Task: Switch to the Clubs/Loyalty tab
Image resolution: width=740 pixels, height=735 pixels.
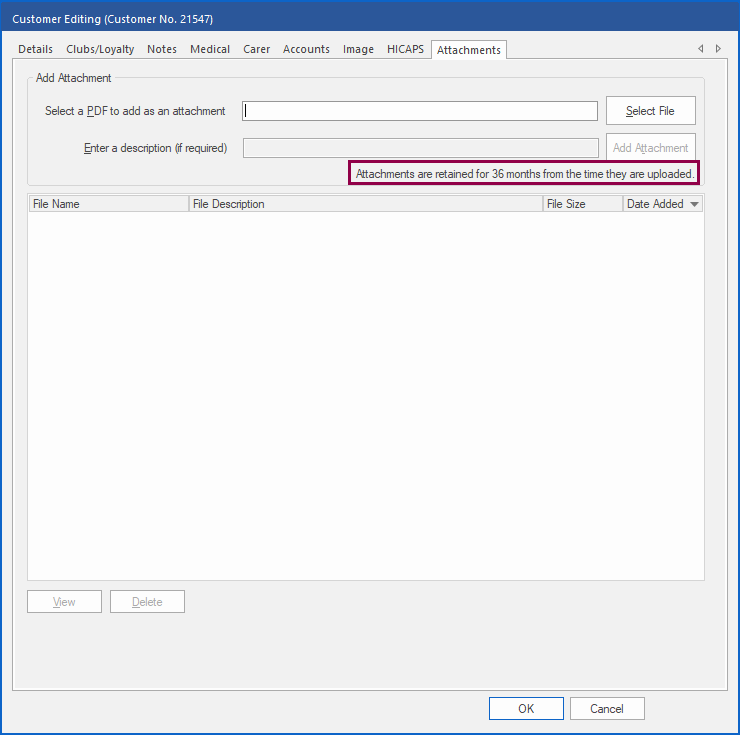Action: click(100, 49)
